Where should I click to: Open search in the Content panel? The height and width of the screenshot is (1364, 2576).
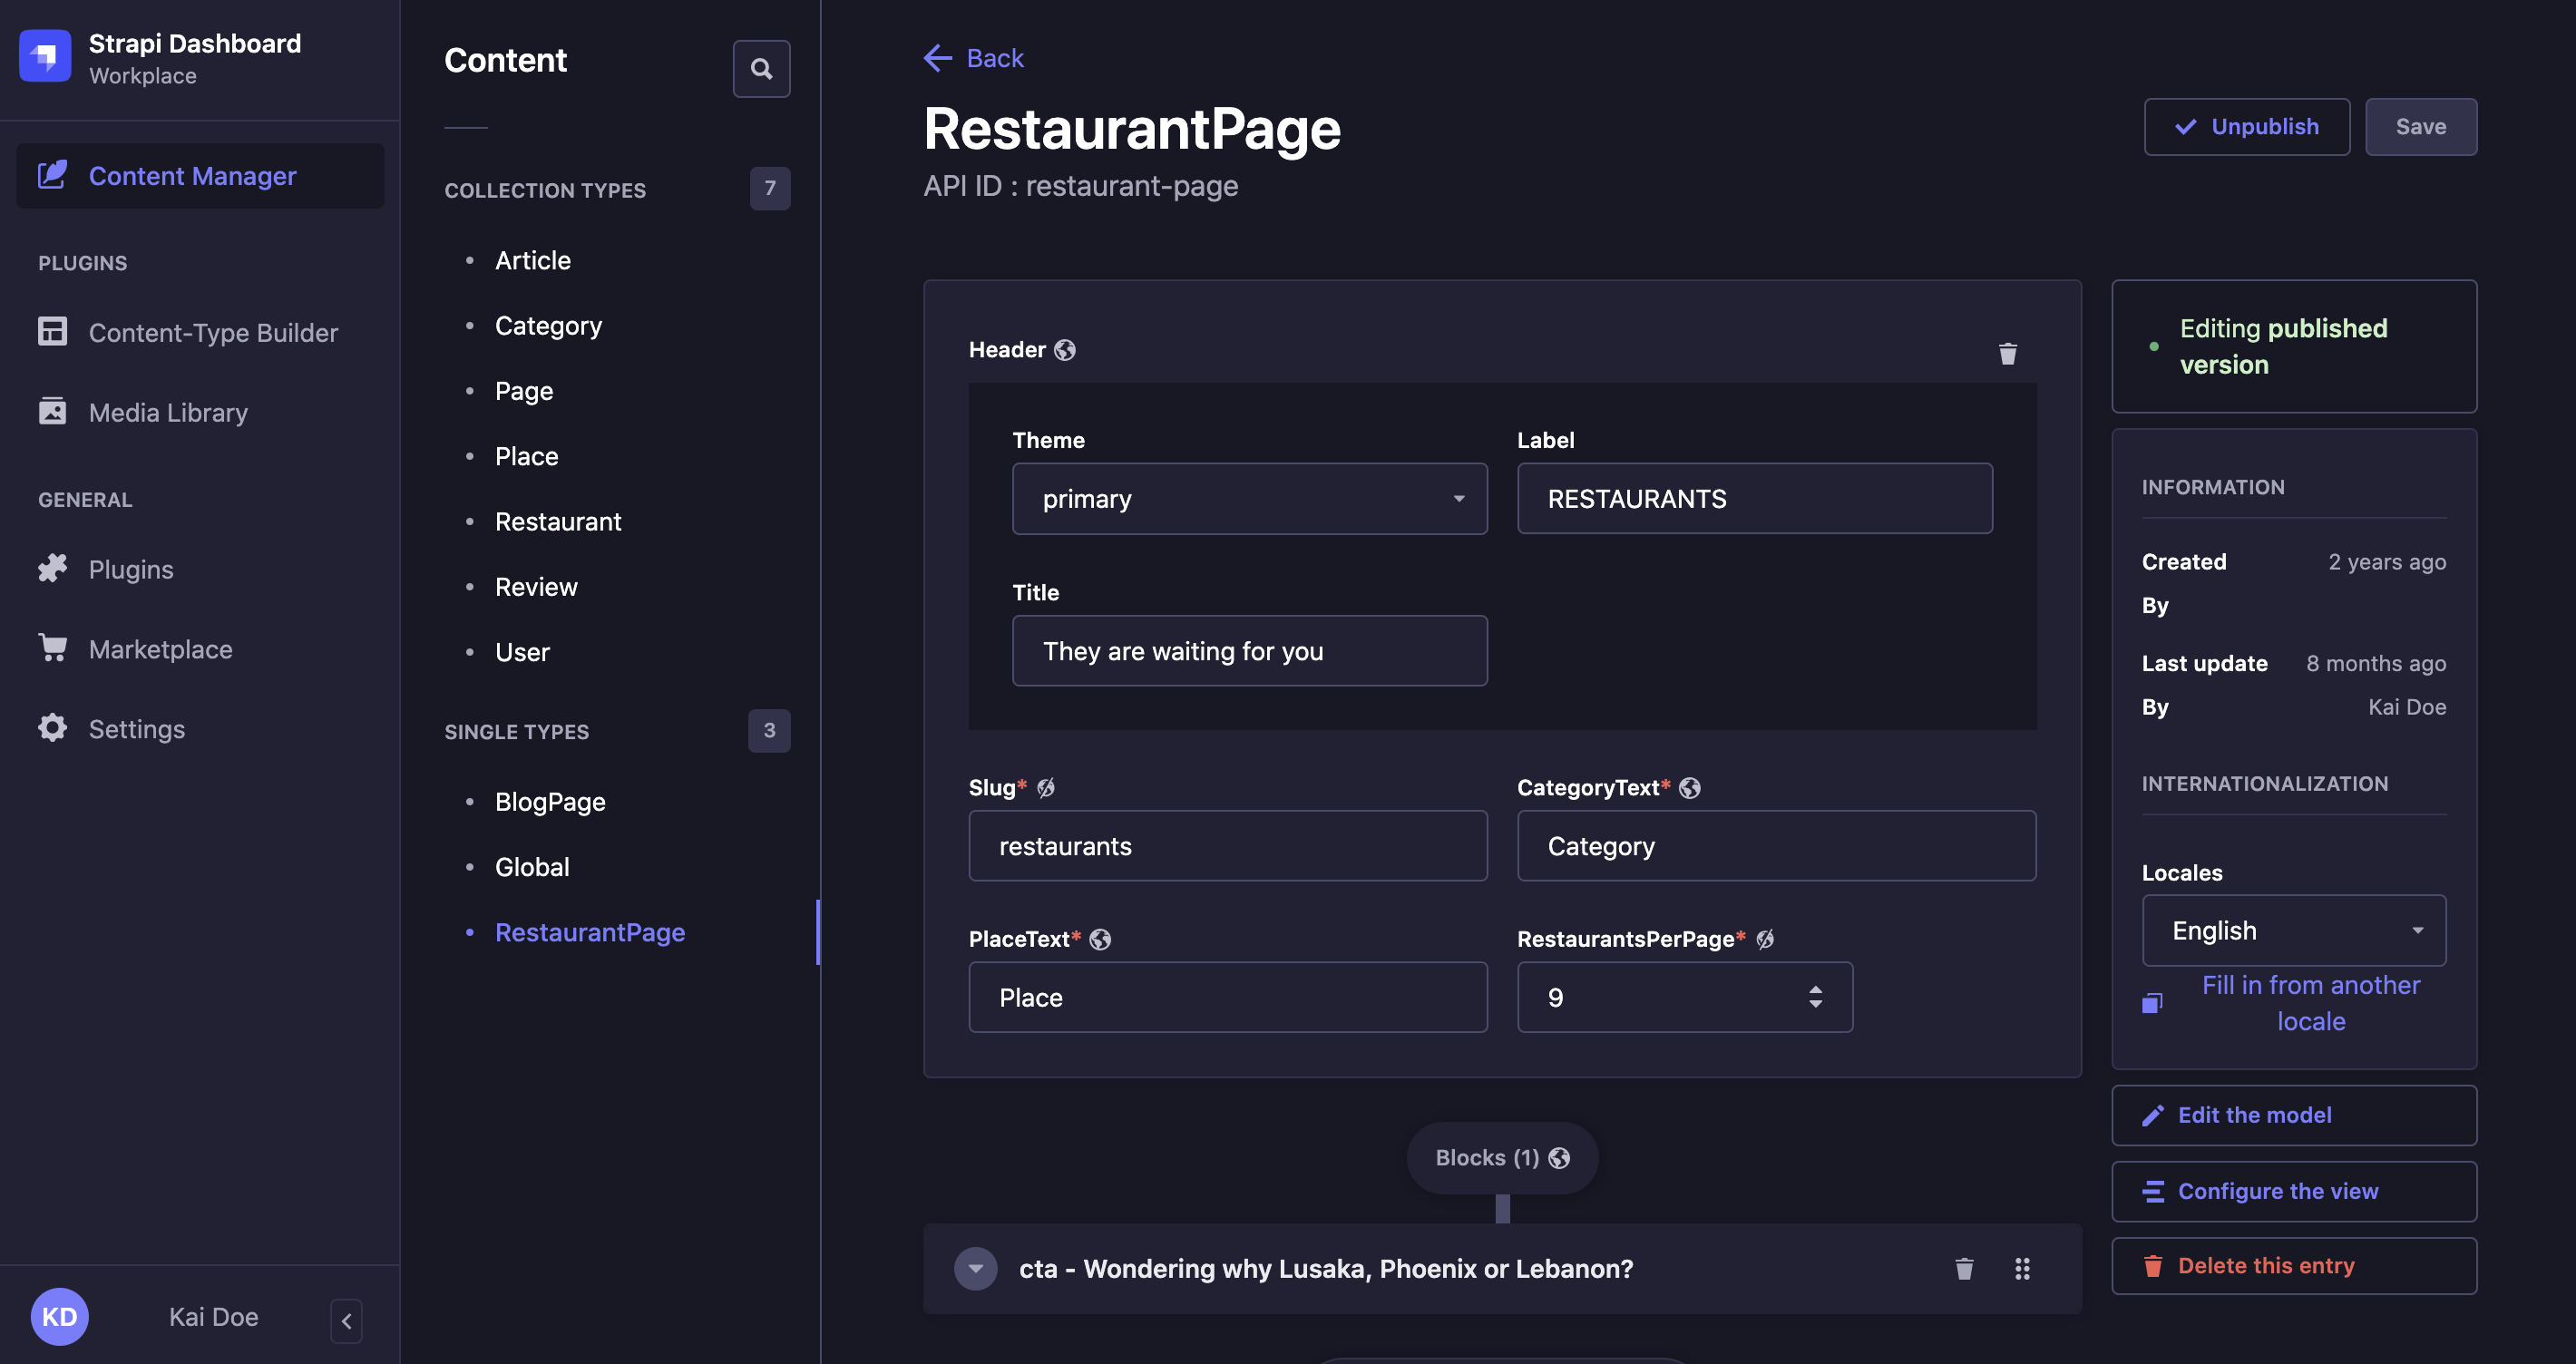(x=761, y=68)
